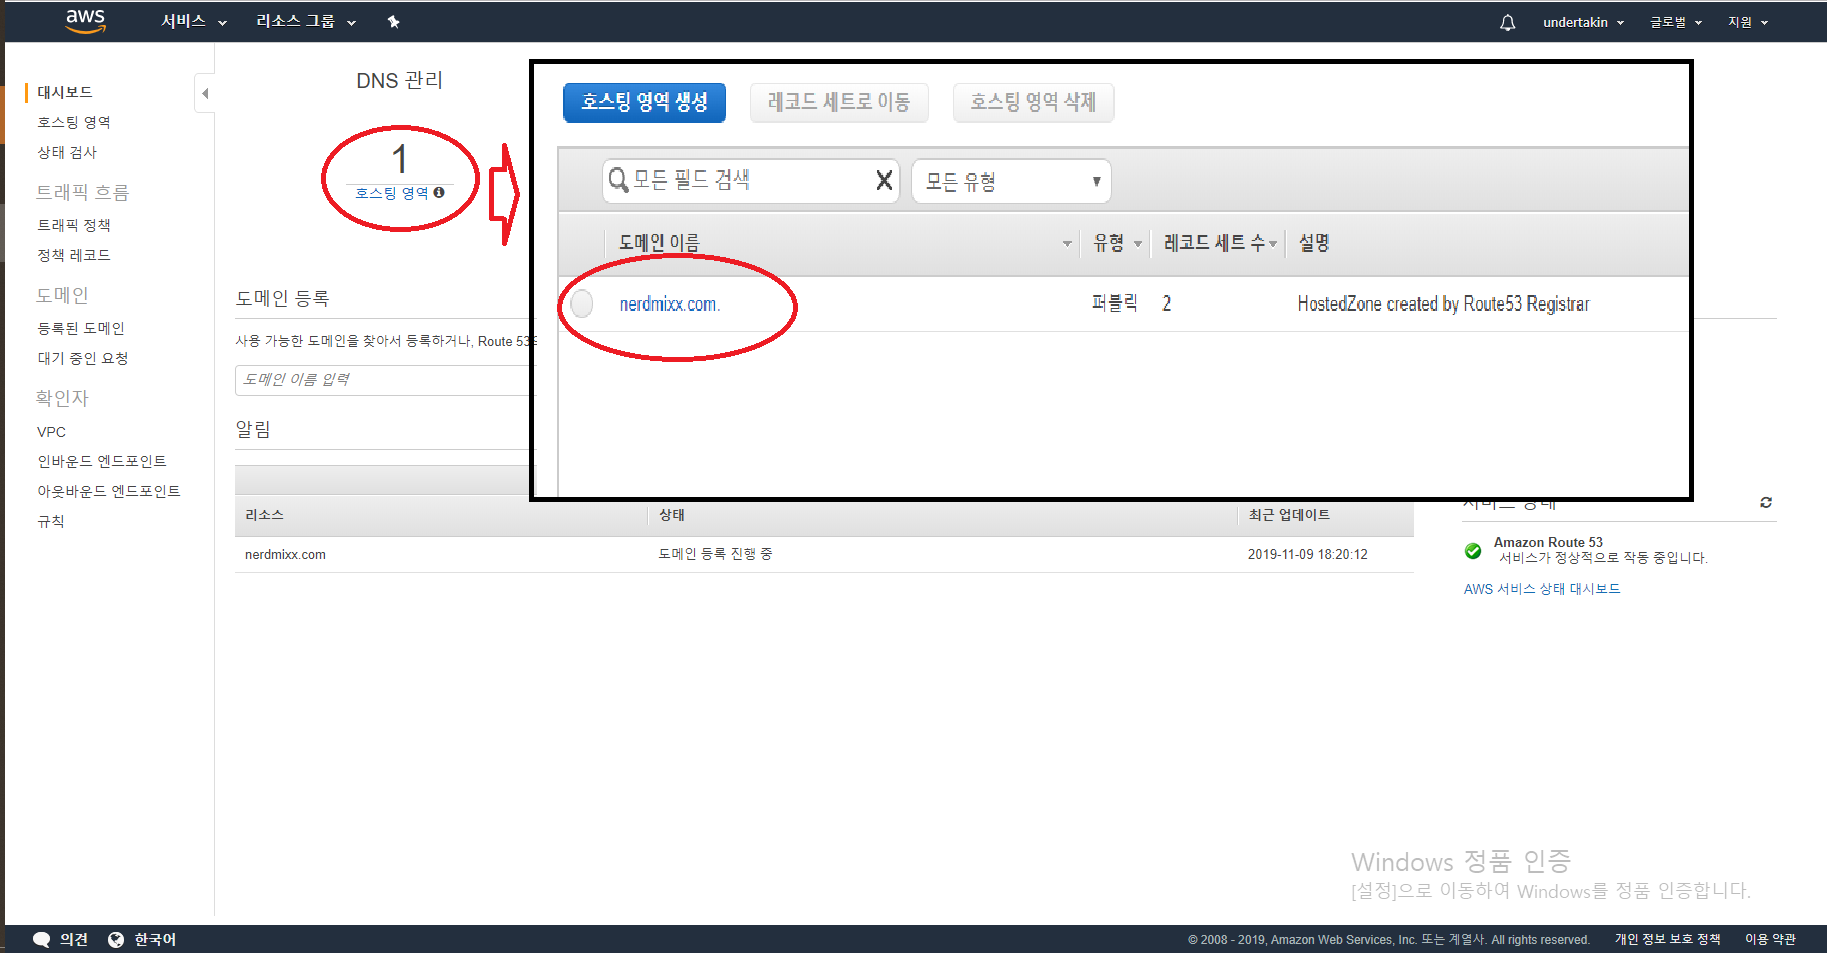1827x953 pixels.
Task: Select 대시보드 in the sidebar
Action: 65,92
